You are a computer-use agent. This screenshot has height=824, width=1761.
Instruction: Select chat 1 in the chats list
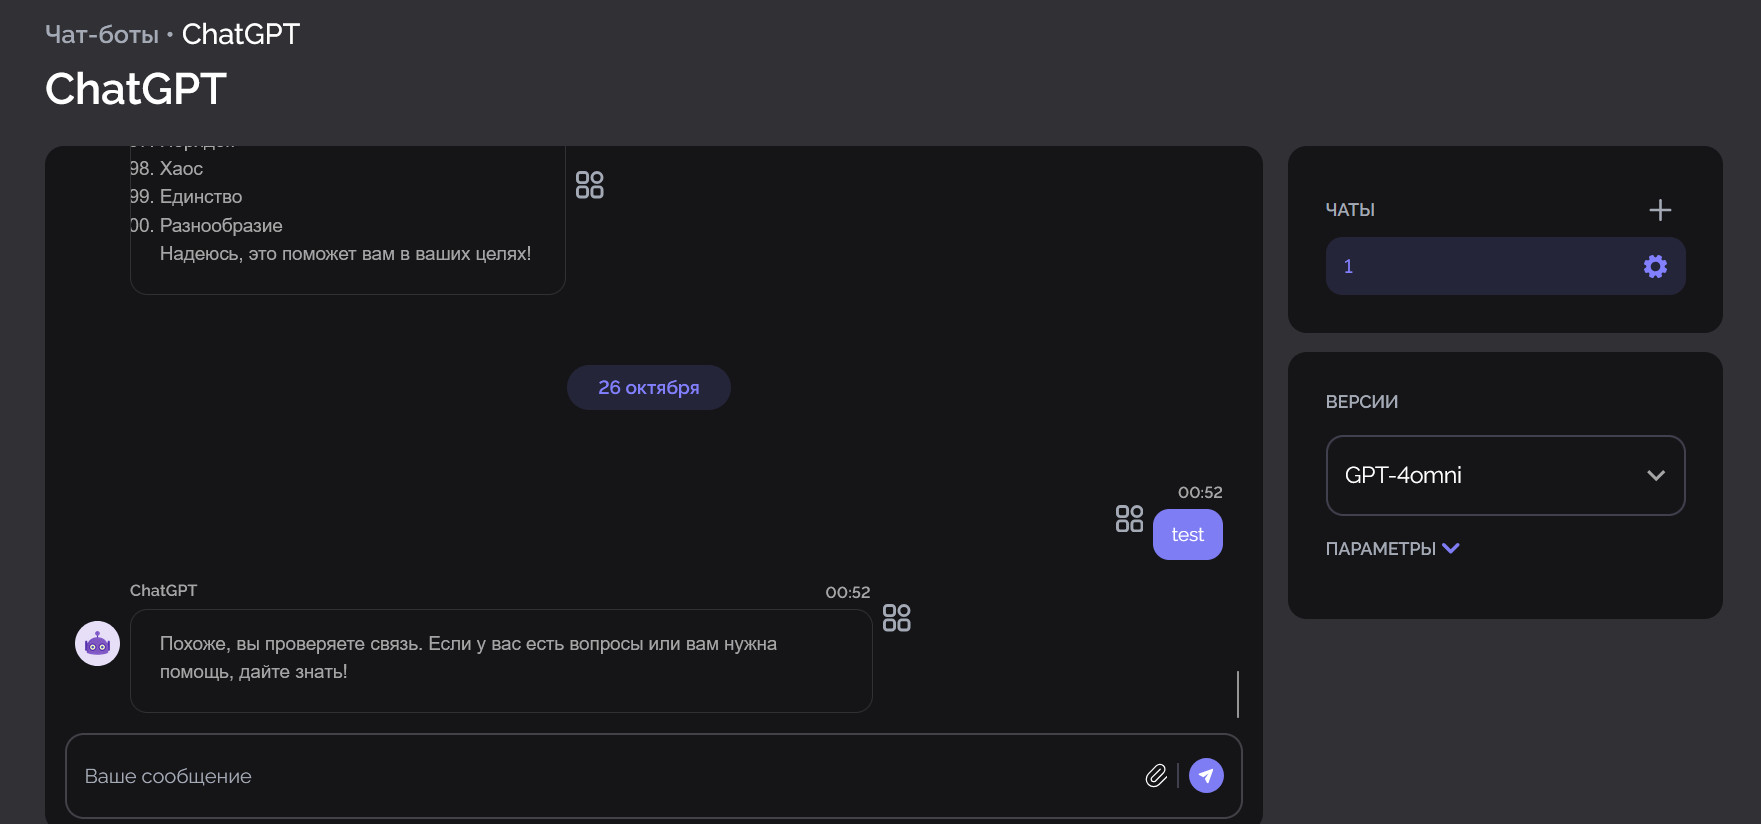coord(1505,266)
